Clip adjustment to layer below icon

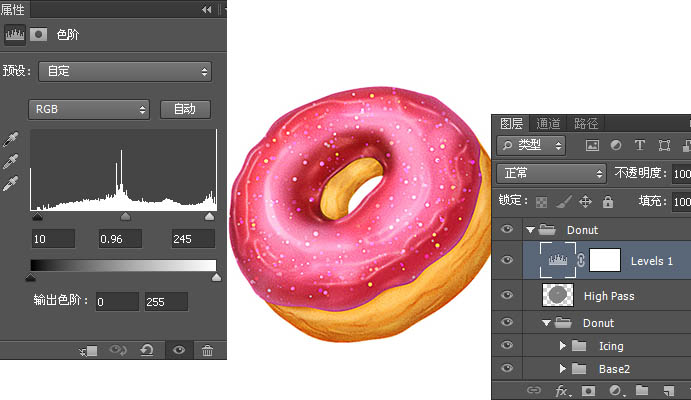(89, 351)
